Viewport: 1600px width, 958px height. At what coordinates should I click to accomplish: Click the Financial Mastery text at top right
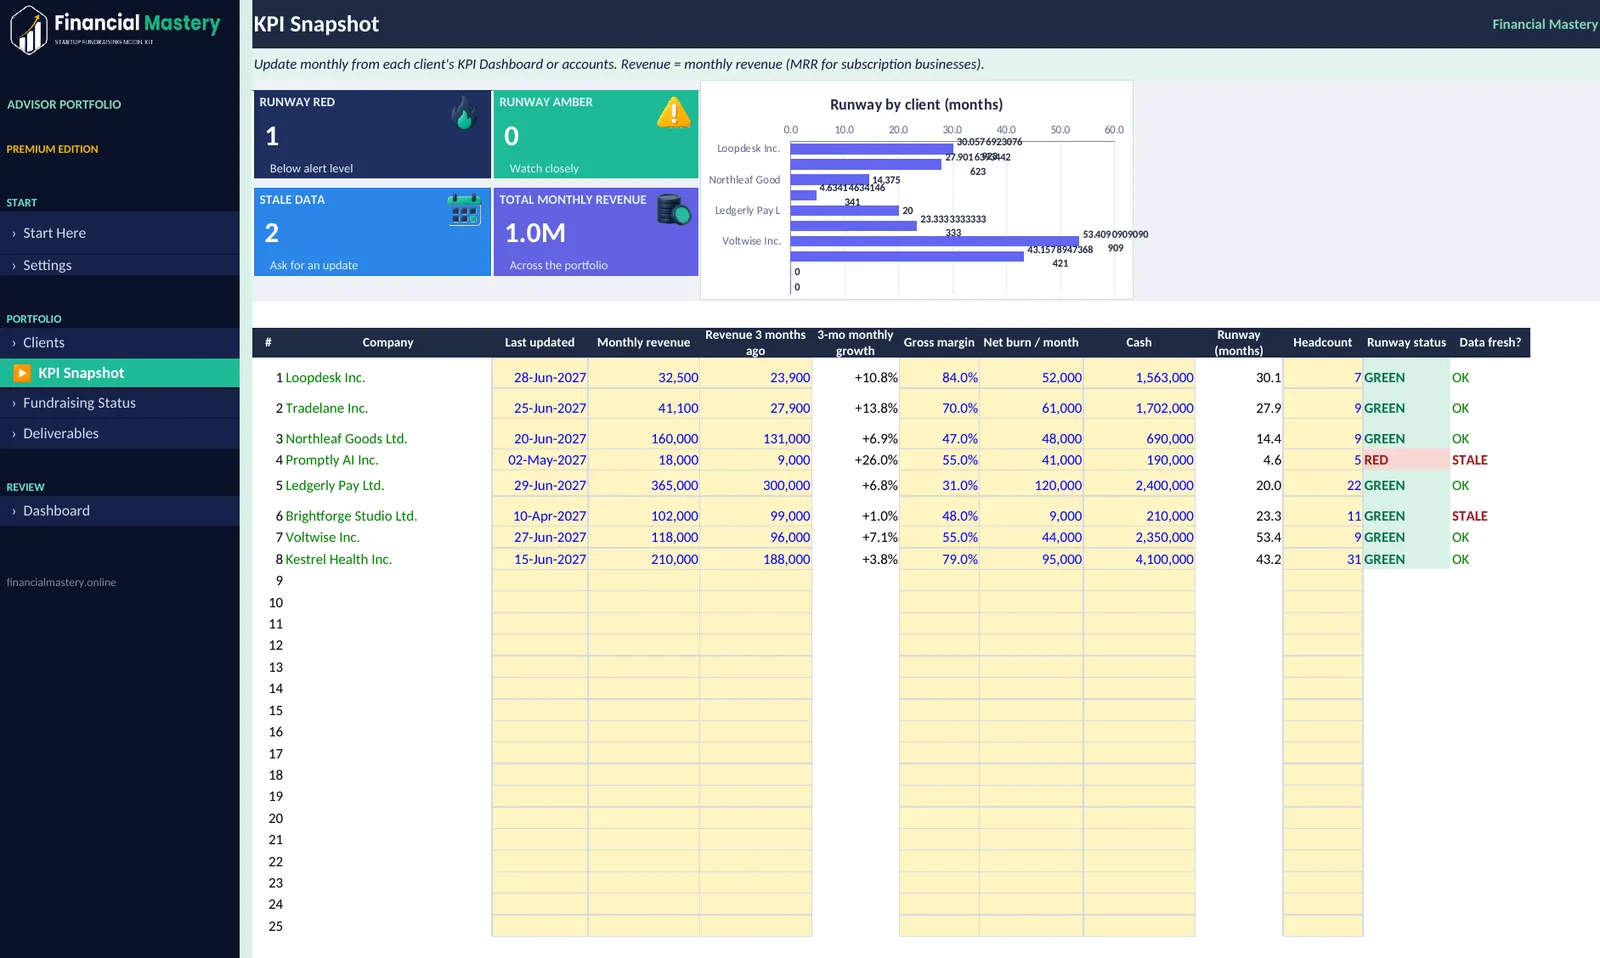pyautogui.click(x=1545, y=24)
